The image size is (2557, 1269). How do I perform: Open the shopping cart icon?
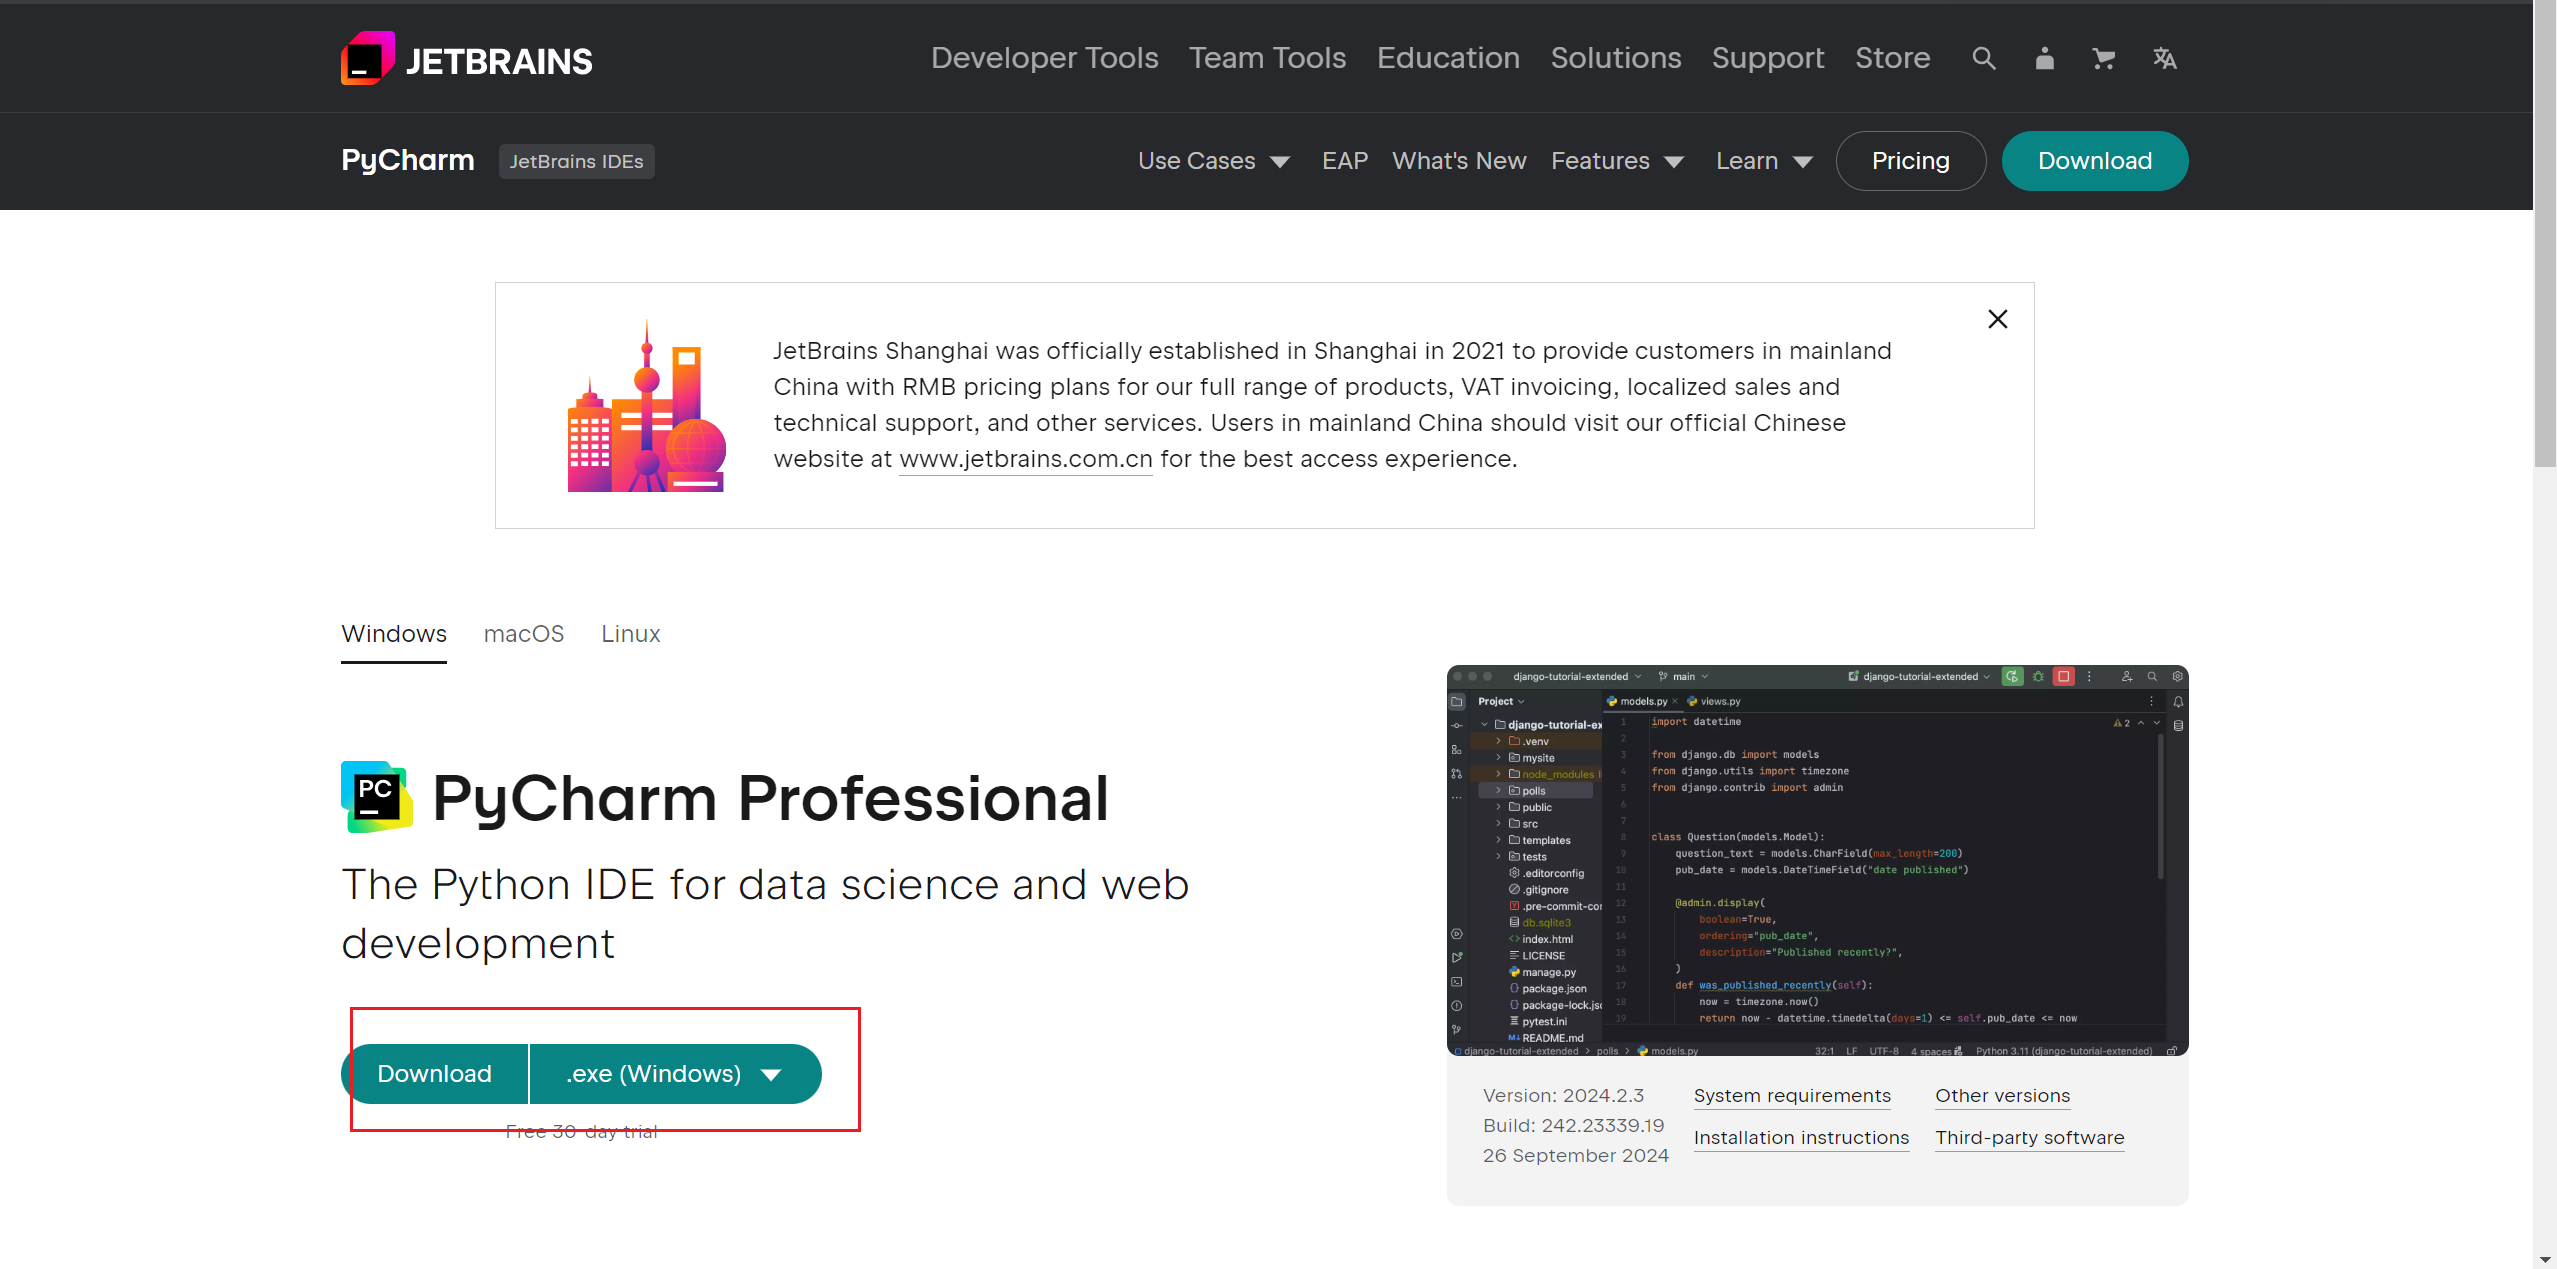(x=2104, y=59)
